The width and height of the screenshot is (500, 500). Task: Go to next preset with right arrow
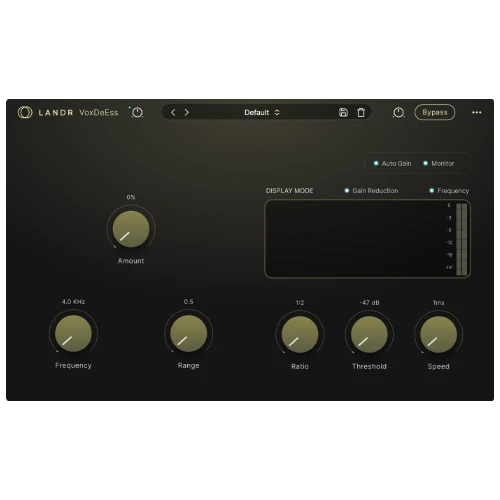click(x=187, y=112)
